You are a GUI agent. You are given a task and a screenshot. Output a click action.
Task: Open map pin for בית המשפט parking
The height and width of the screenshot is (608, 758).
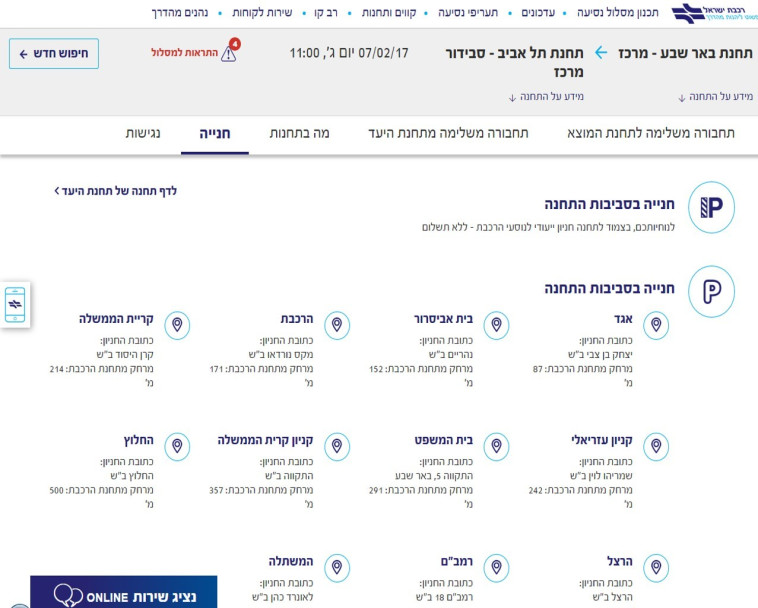[496, 446]
